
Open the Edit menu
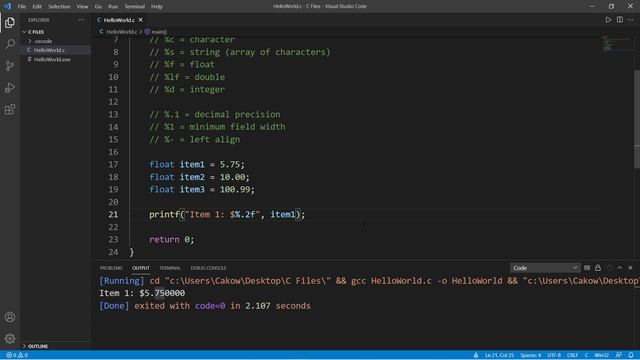37,6
